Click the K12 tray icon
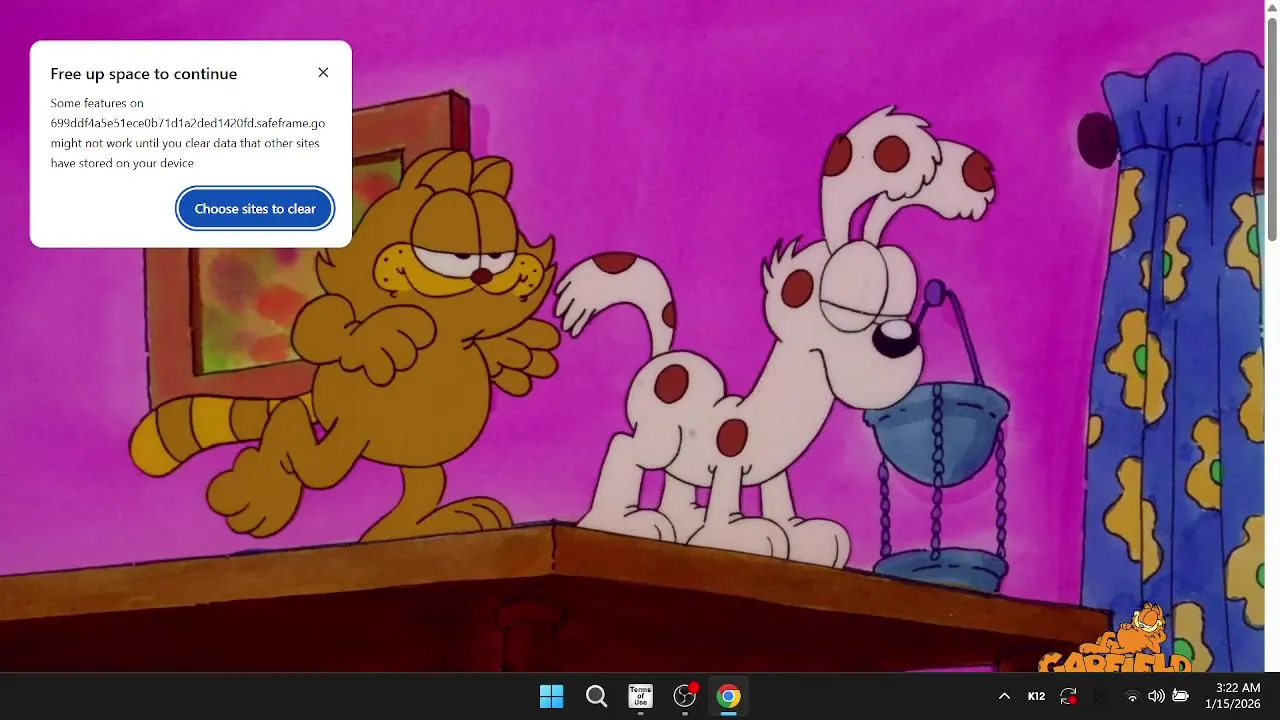The height and width of the screenshot is (720, 1280). click(x=1036, y=696)
